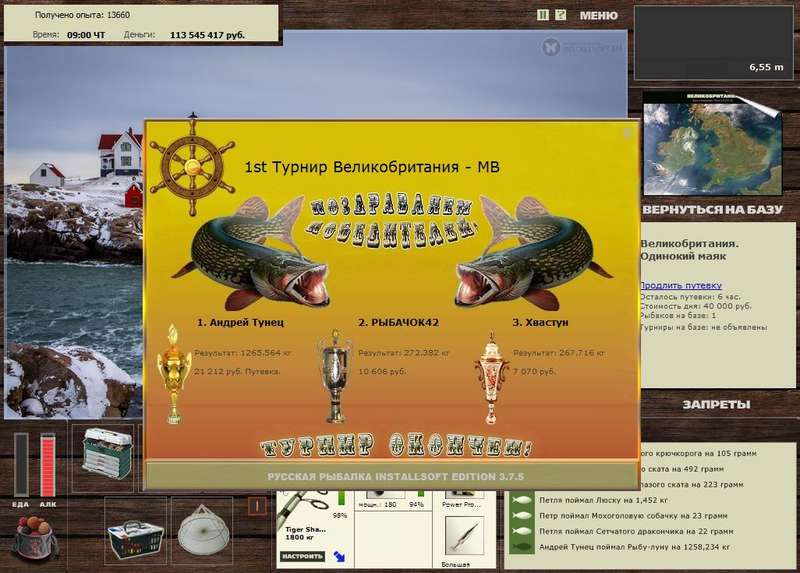800x573 pixels.
Task: Click the location name Великобритания. Одинокий маяк
Action: (689, 250)
